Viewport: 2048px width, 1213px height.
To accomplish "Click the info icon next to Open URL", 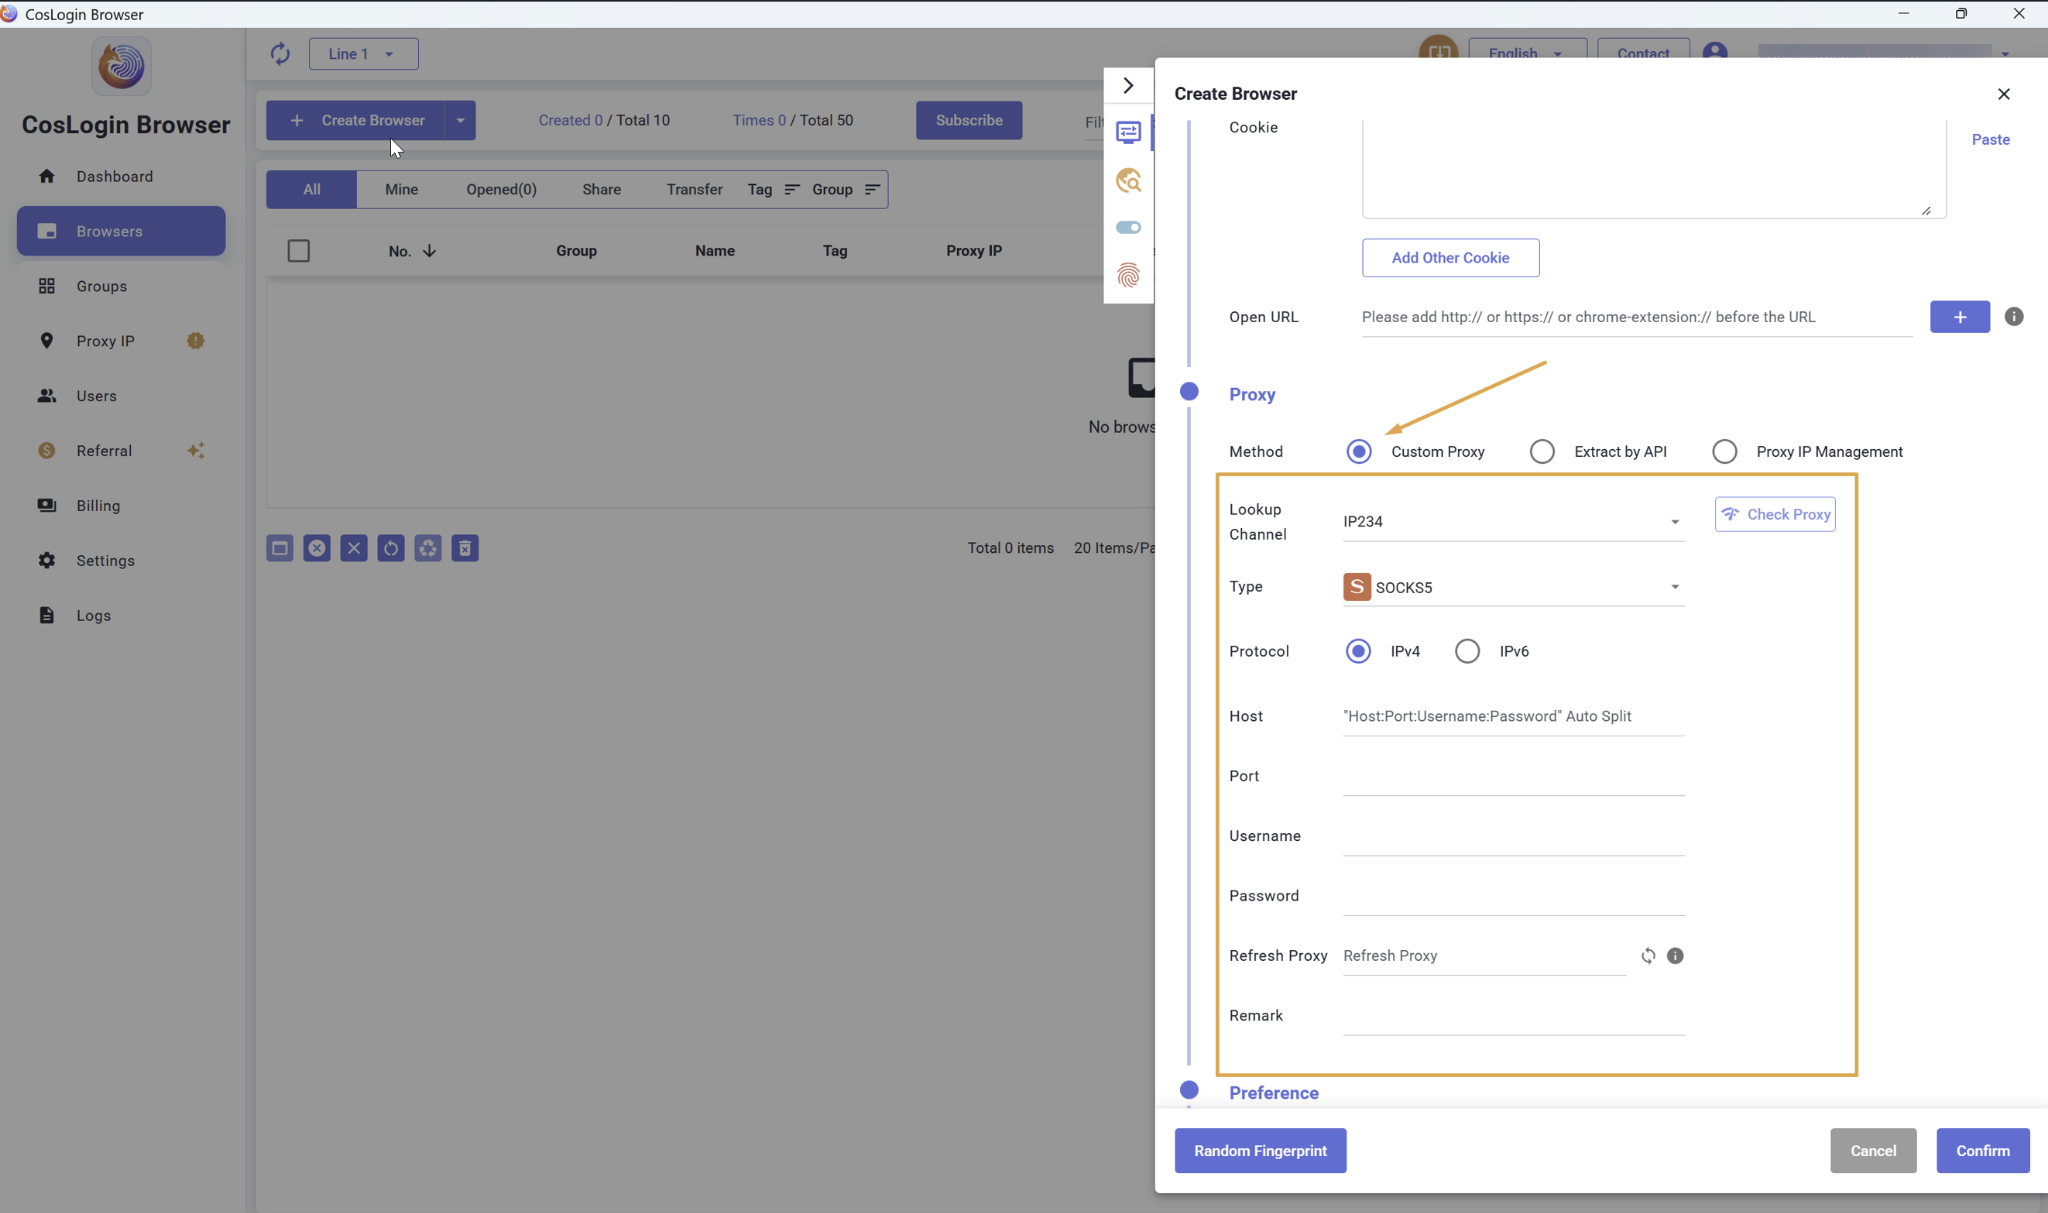I will pyautogui.click(x=2014, y=317).
